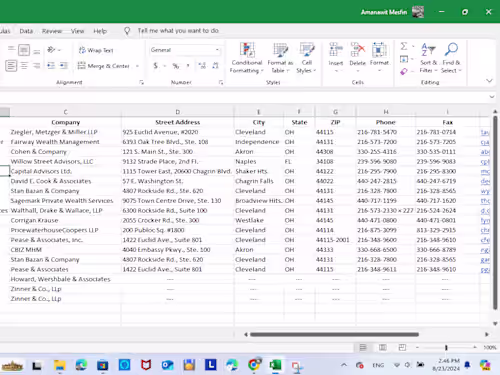Click the horizontal scrollbar thumb
Screen dimensions: 500x375
point(334,334)
